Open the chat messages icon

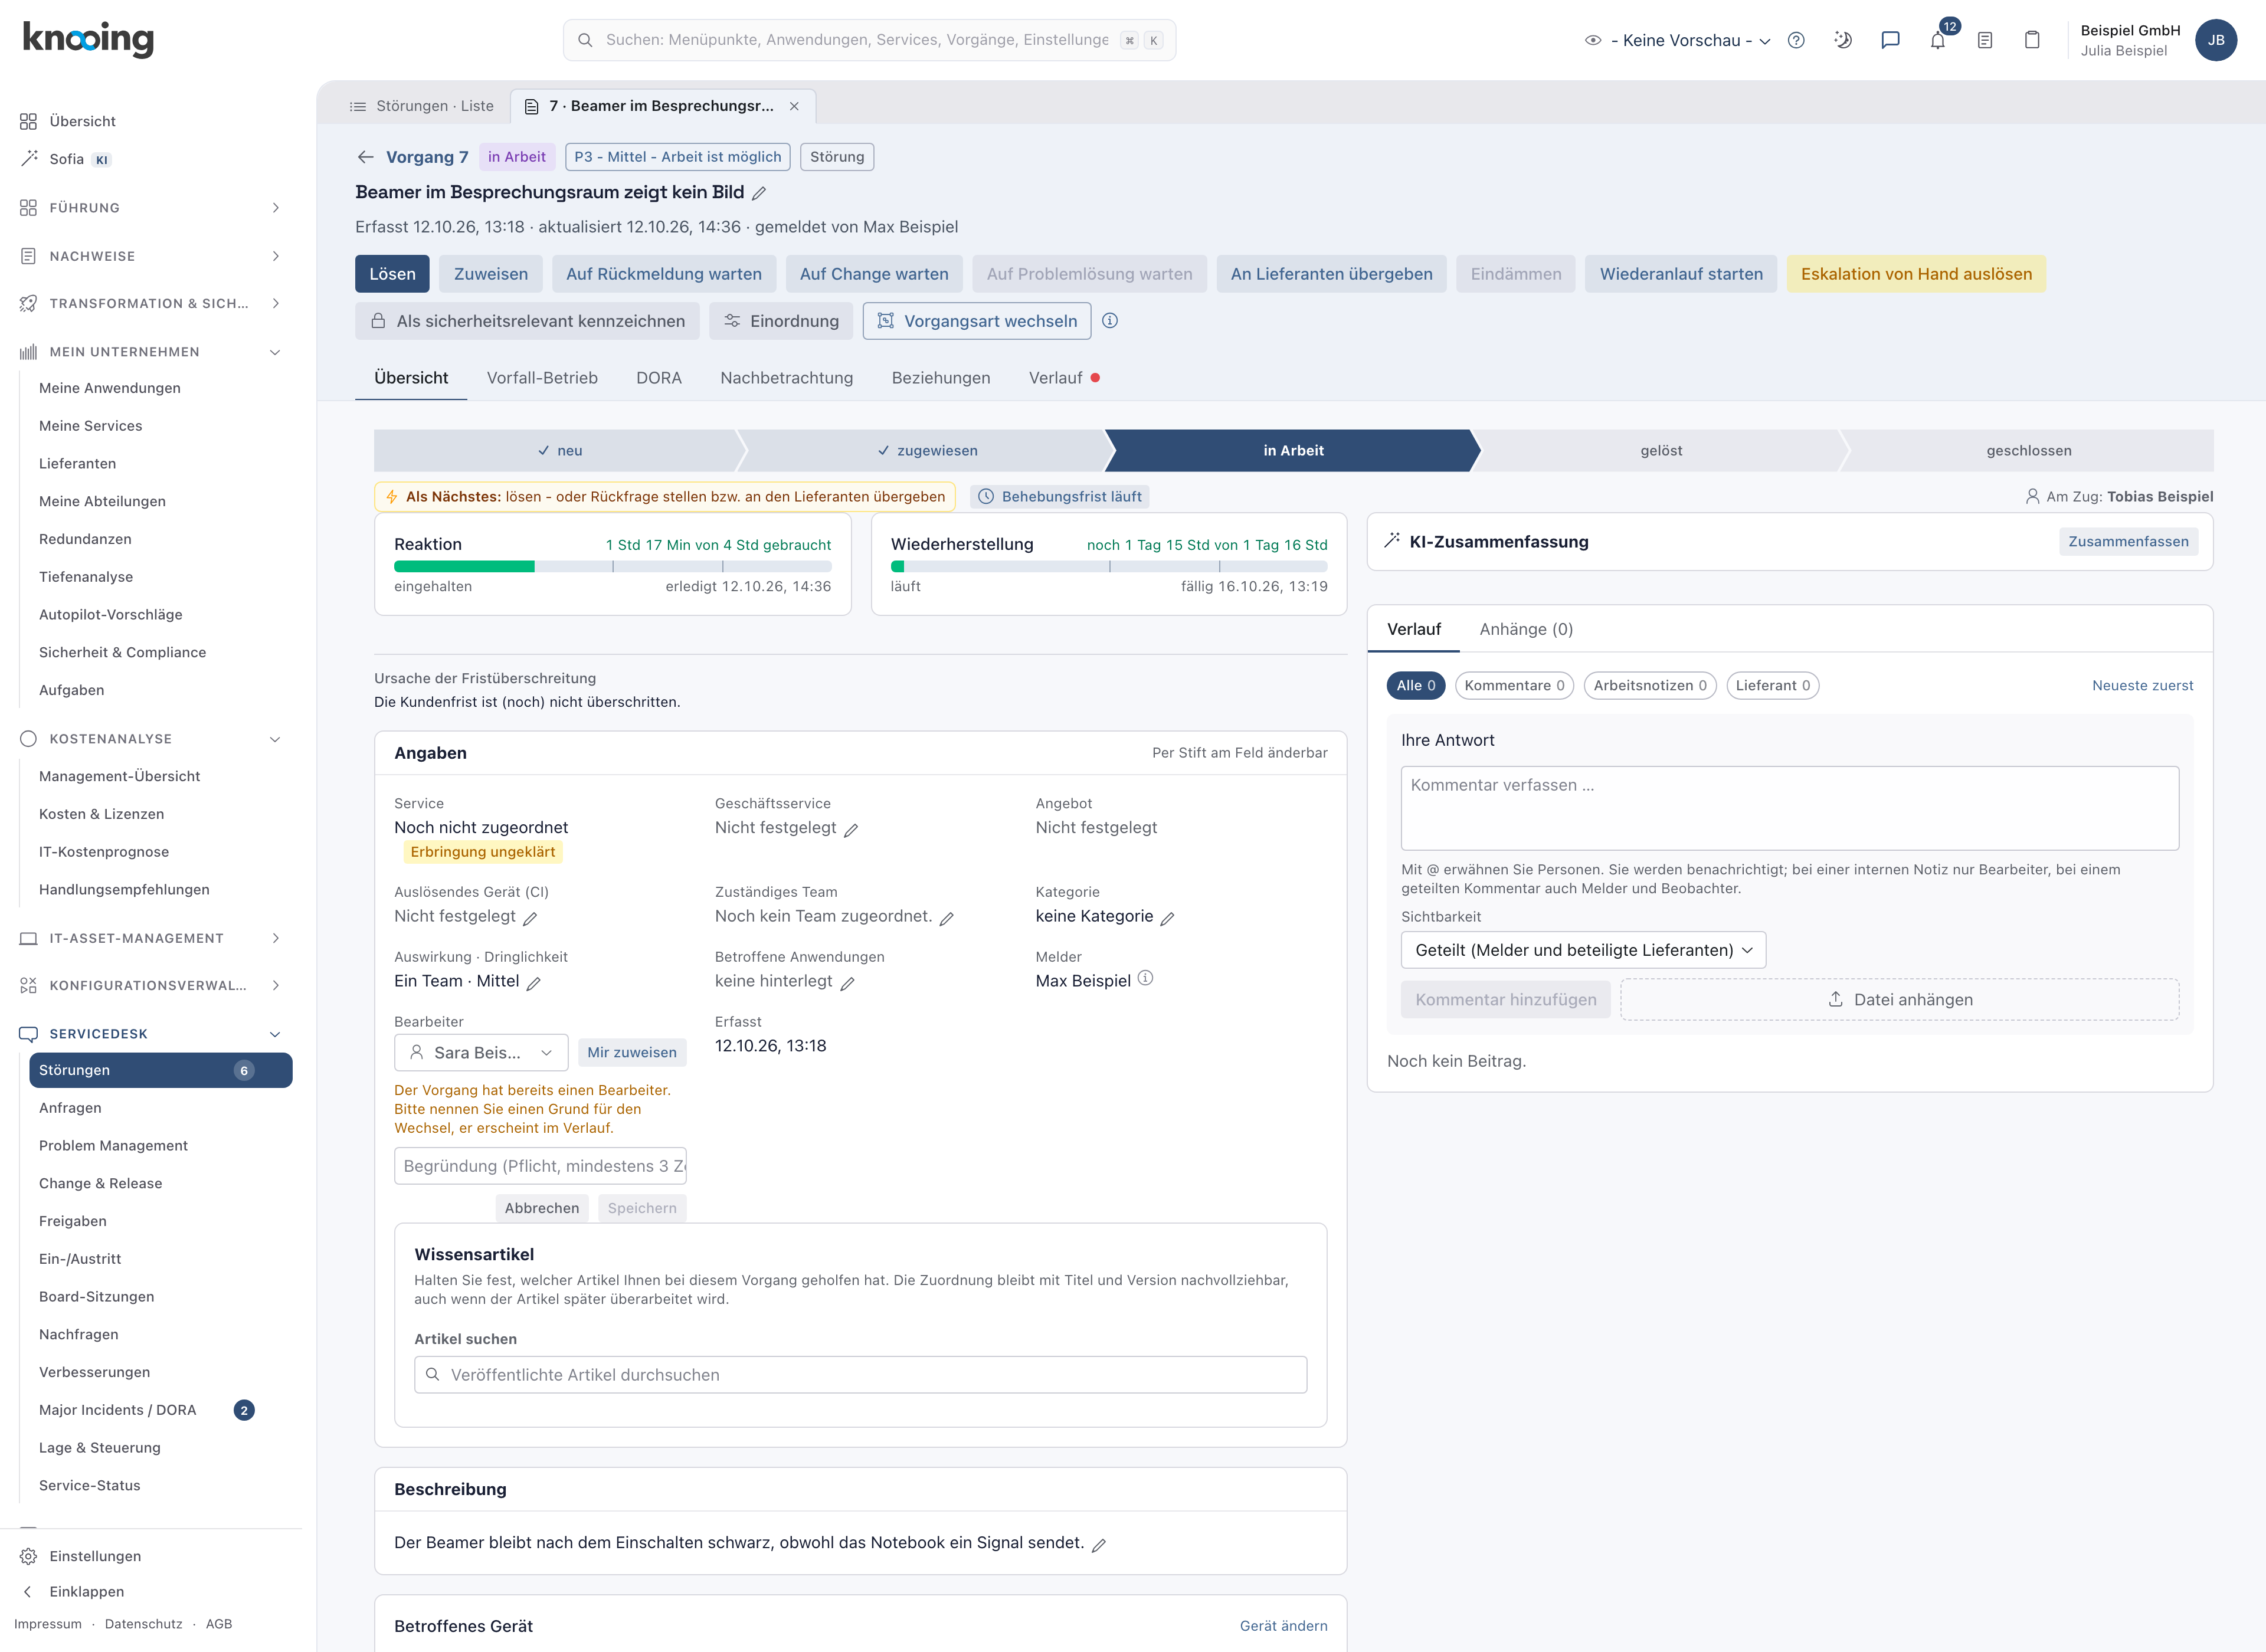pyautogui.click(x=1890, y=40)
